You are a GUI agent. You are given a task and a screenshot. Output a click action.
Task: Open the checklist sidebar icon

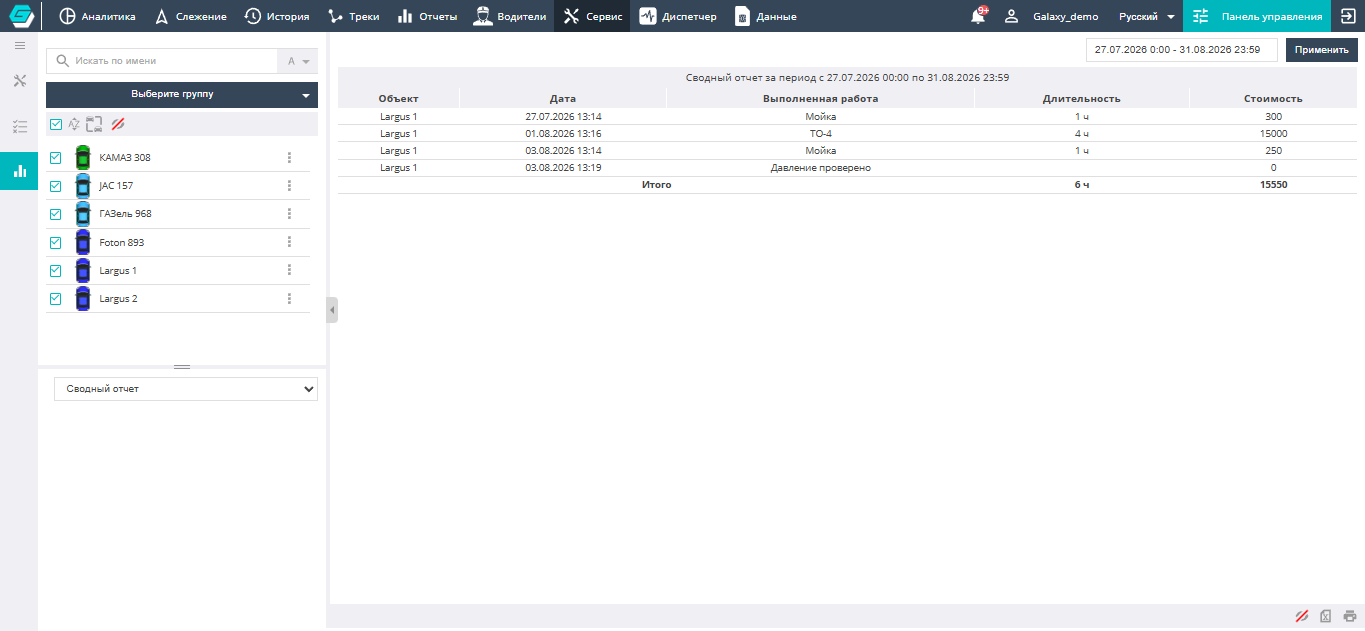tap(19, 126)
